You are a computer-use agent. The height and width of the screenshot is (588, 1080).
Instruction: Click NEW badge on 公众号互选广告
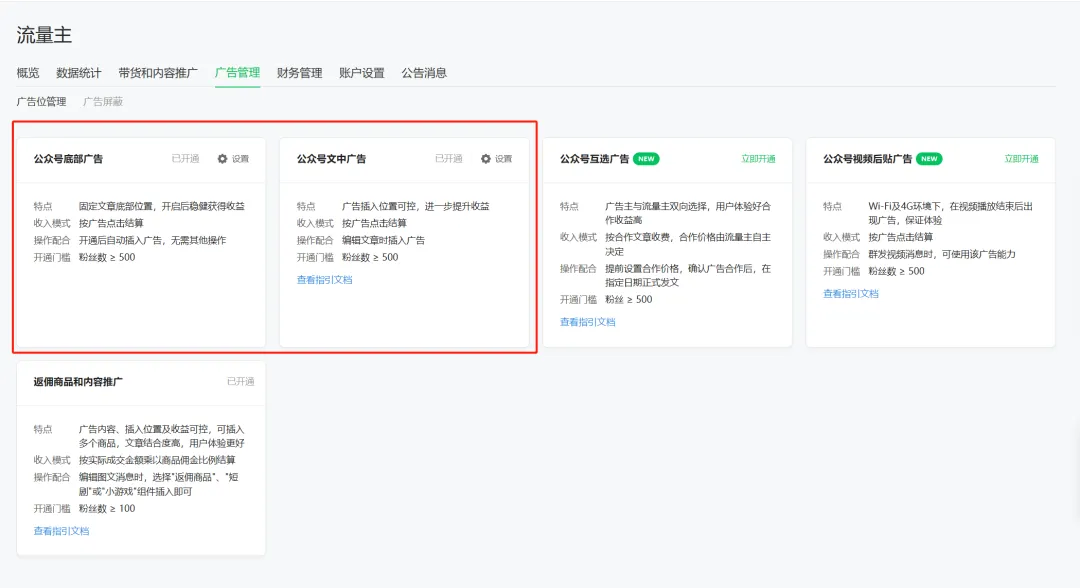(646, 159)
